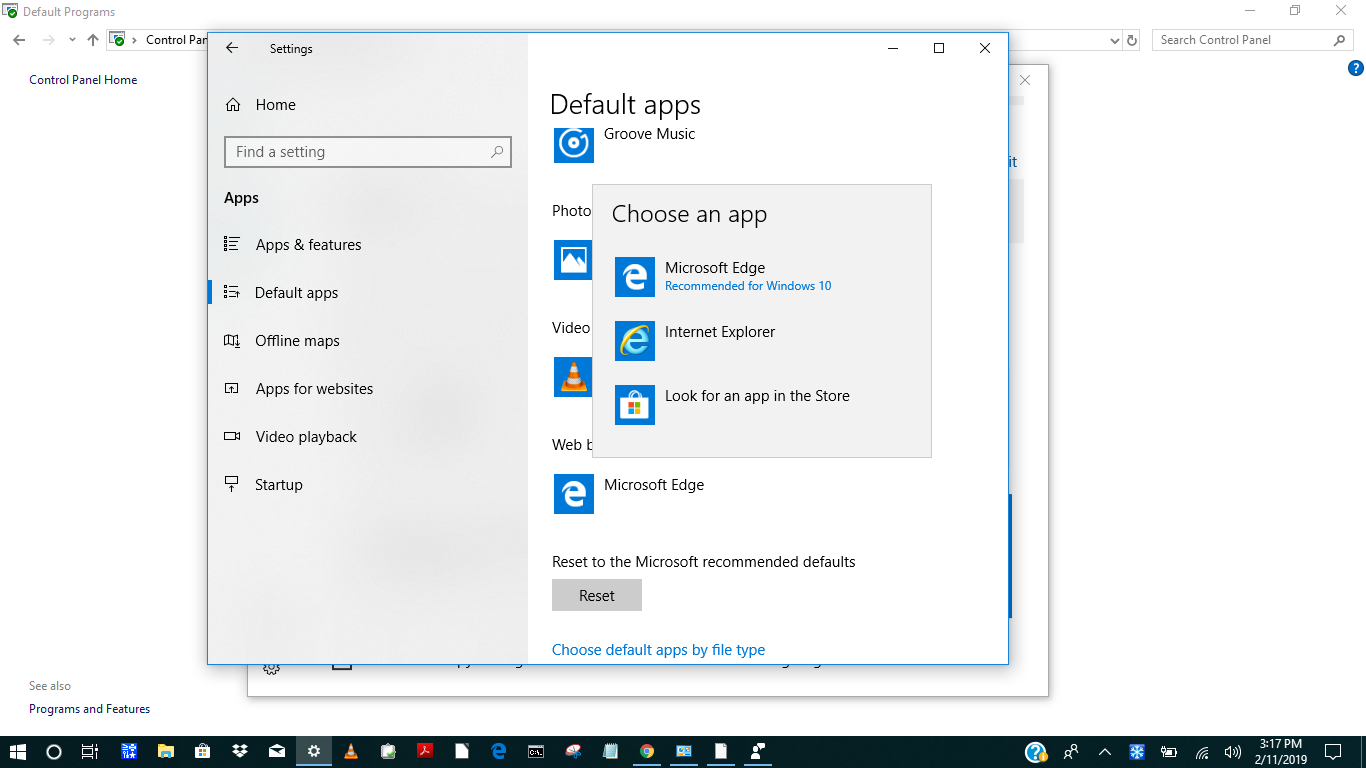Open Microsoft Store from the taskbar

pyautogui.click(x=203, y=751)
